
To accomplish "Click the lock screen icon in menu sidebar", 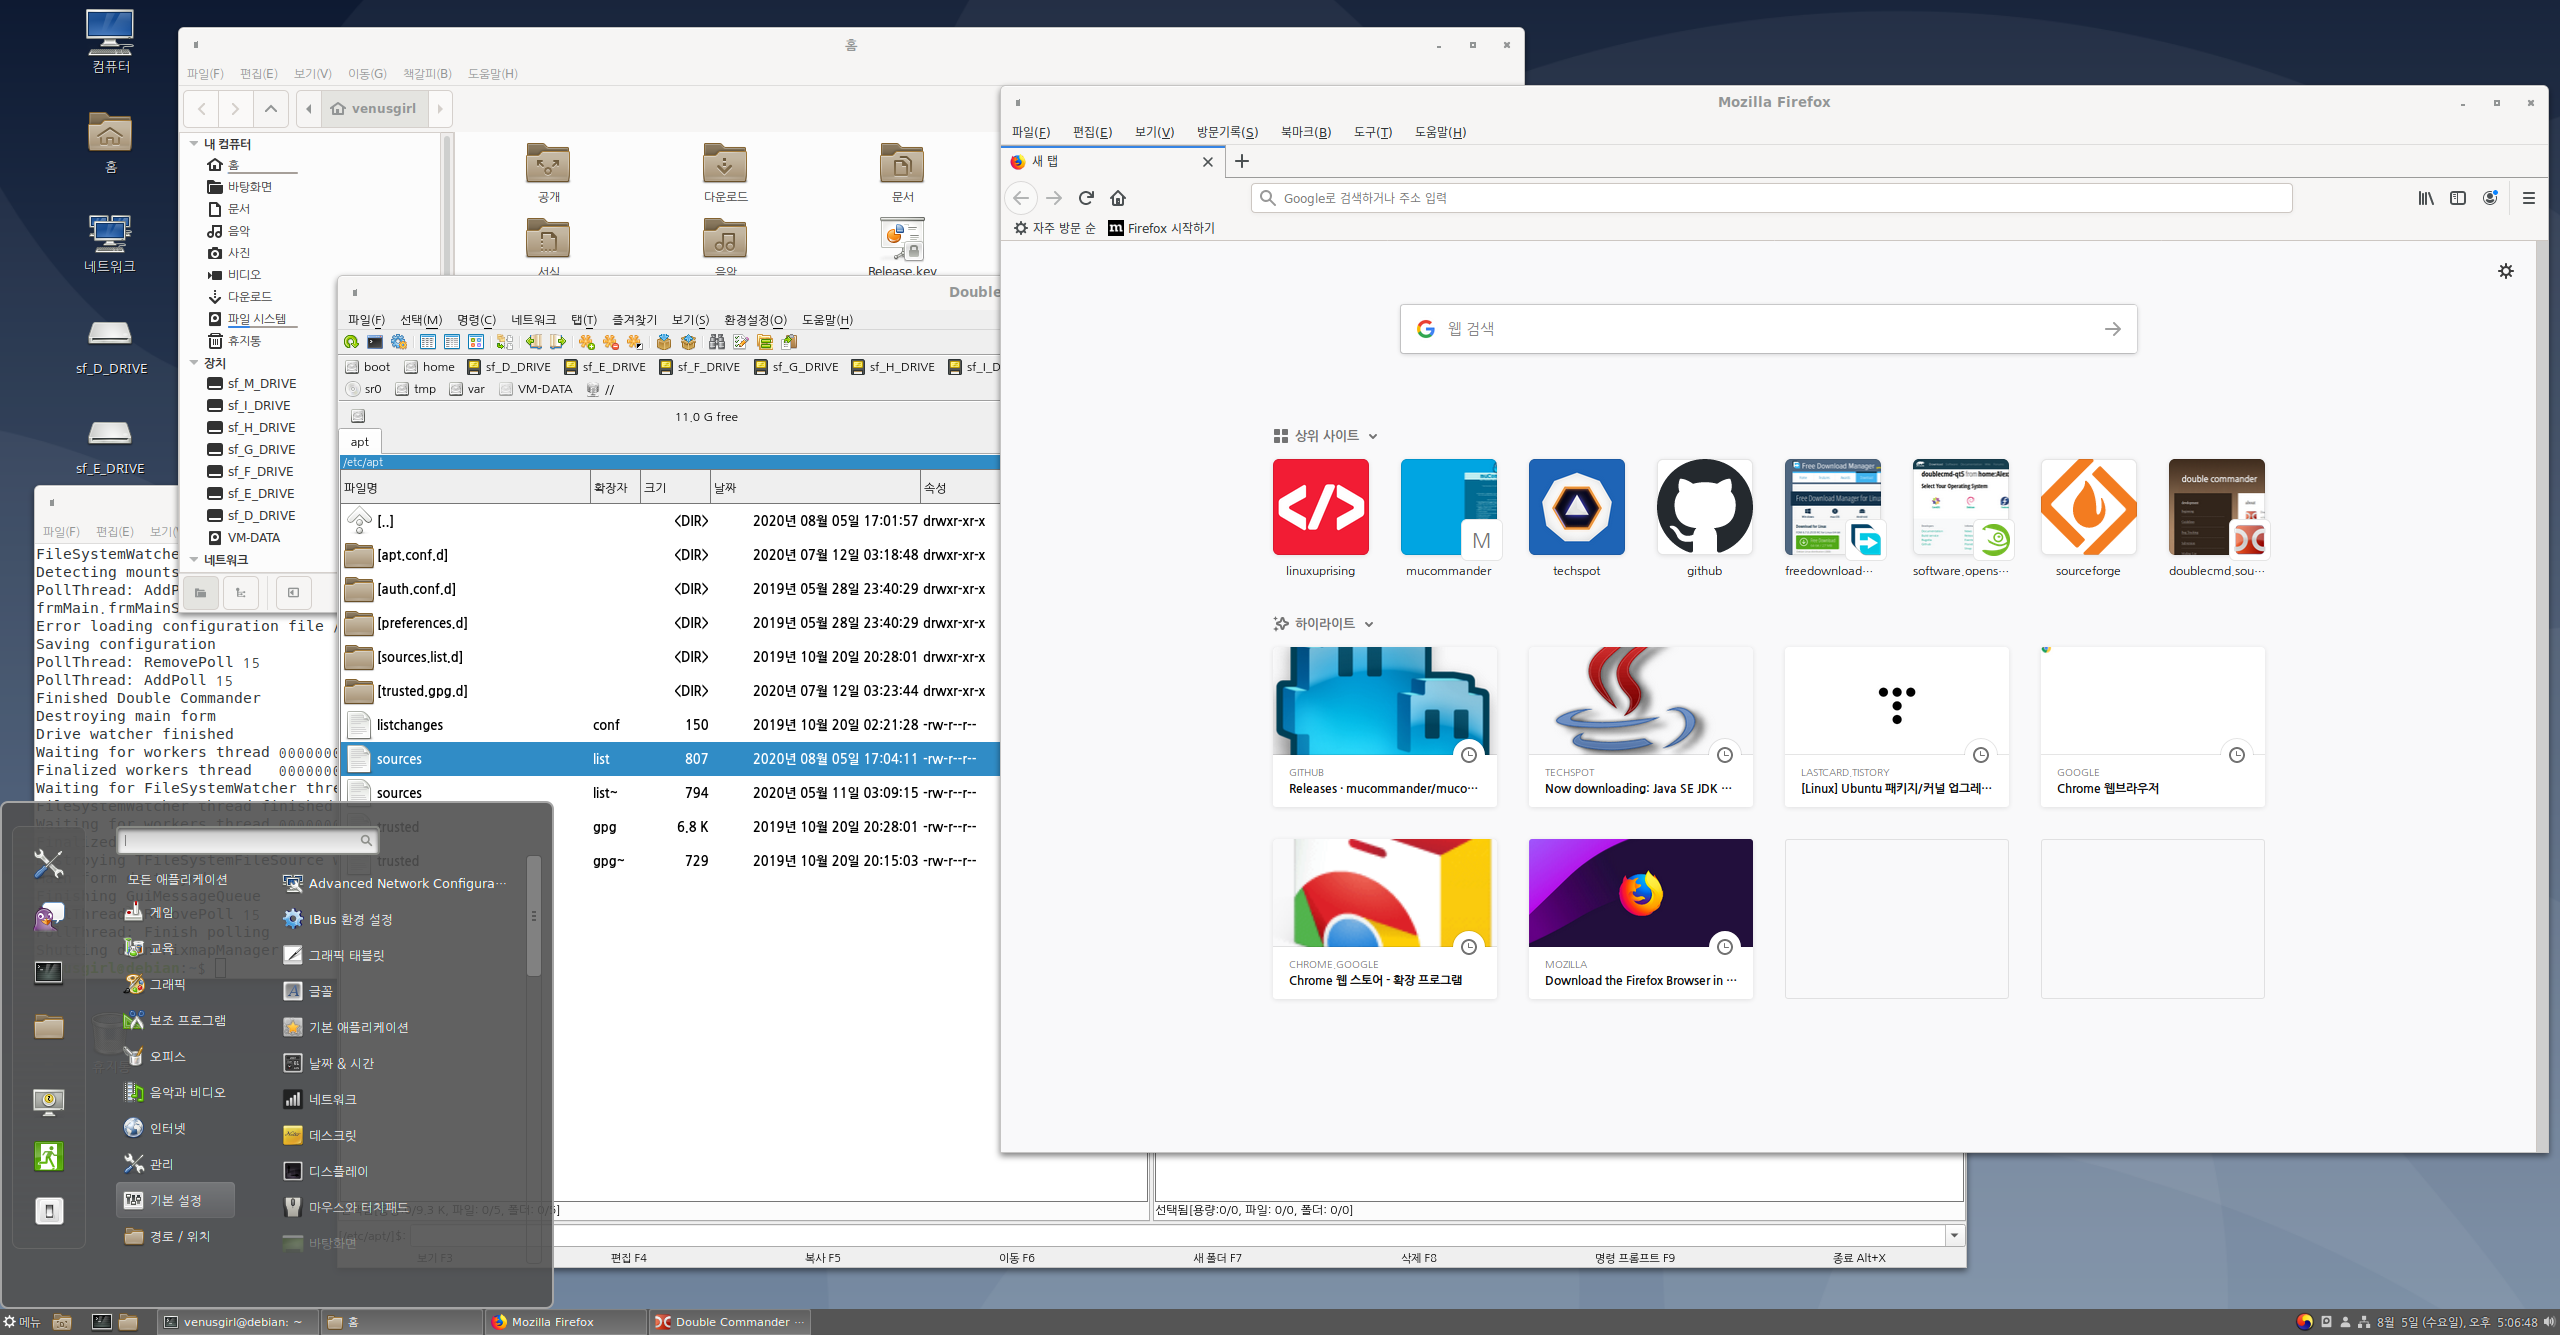I will [x=48, y=1102].
